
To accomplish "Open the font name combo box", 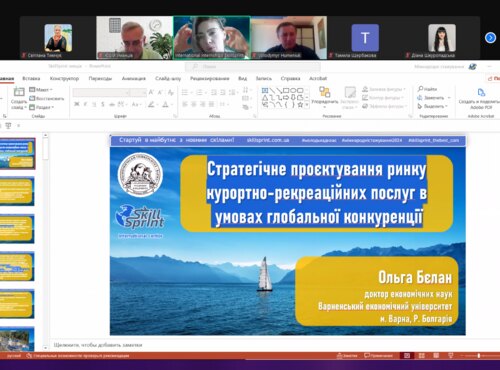I will (101, 92).
